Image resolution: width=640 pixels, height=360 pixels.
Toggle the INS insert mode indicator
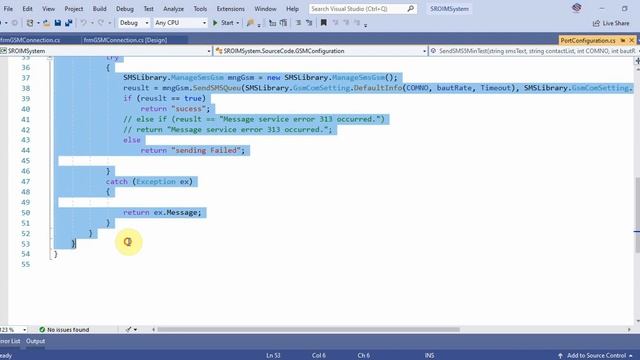(x=429, y=356)
